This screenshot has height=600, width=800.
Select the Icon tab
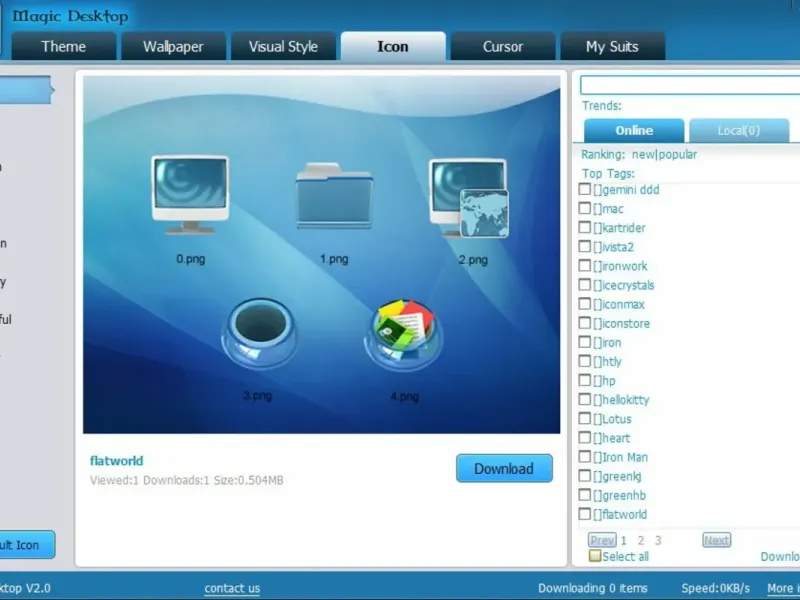pyautogui.click(x=393, y=46)
